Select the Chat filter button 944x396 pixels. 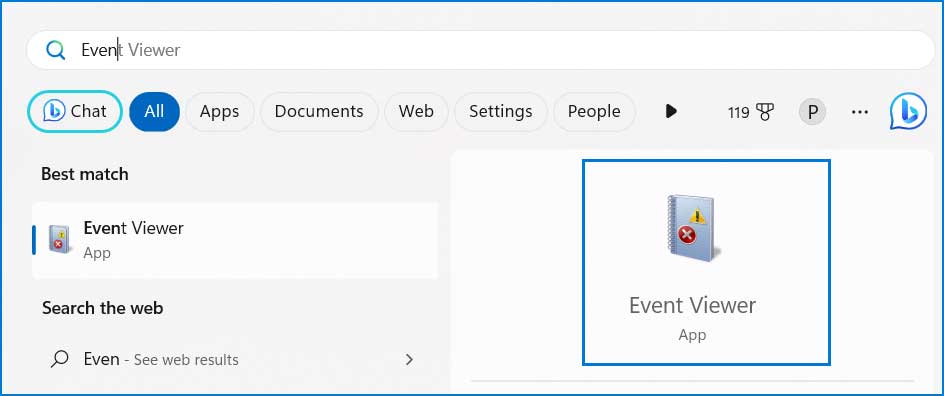[x=75, y=111]
